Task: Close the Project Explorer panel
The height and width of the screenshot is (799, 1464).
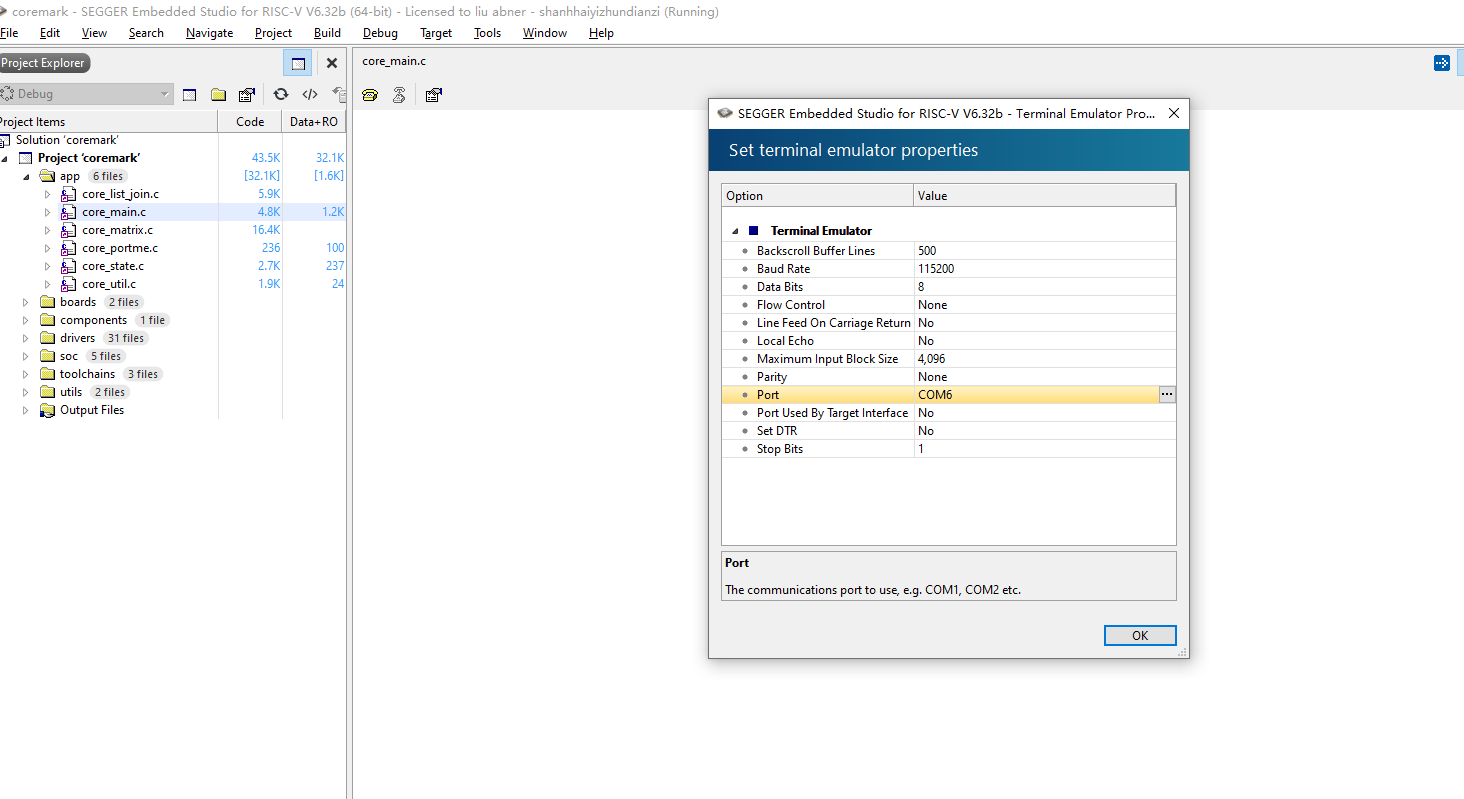Action: pos(332,63)
